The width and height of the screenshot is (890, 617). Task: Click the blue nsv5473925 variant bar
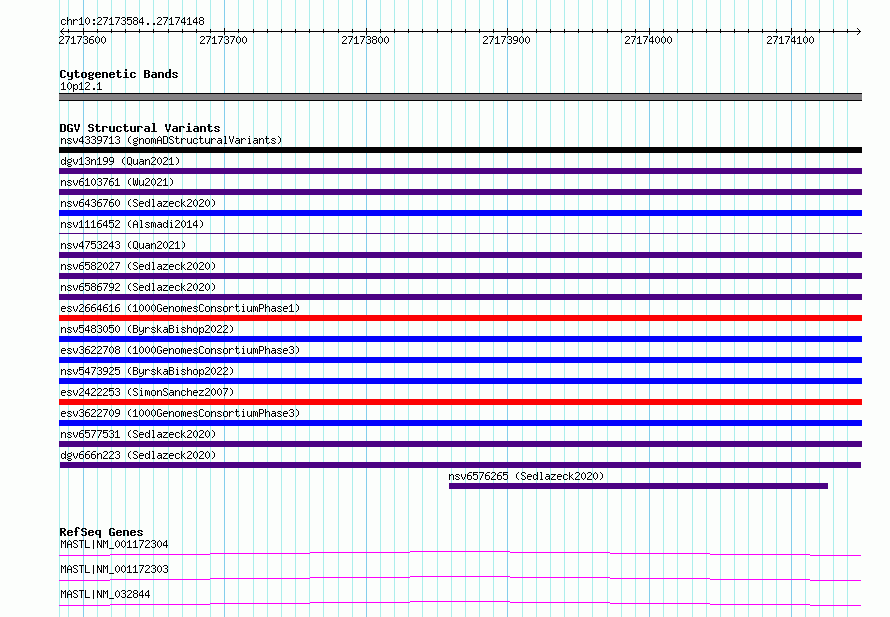click(x=460, y=381)
